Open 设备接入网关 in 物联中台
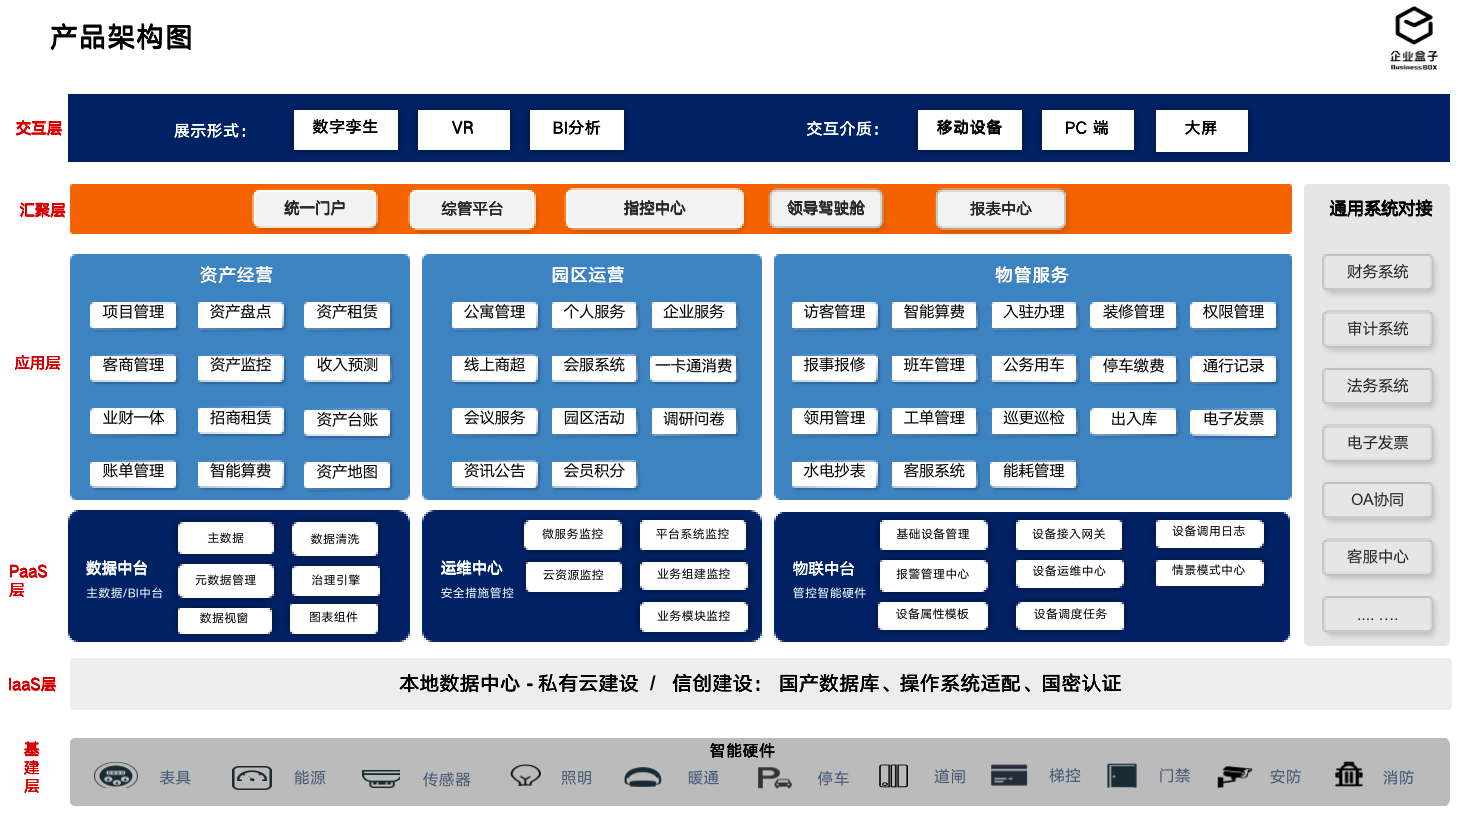 [x=1069, y=535]
